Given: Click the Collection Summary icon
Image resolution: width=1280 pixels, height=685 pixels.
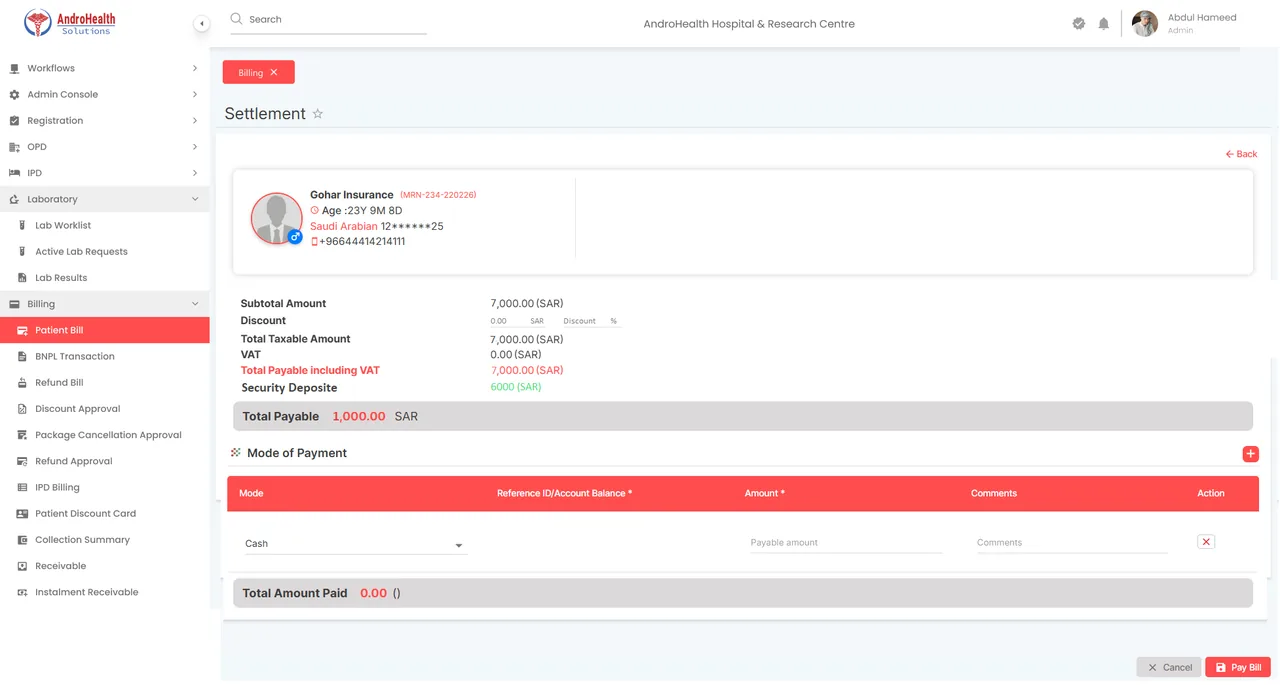Looking at the screenshot, I should click(x=22, y=540).
